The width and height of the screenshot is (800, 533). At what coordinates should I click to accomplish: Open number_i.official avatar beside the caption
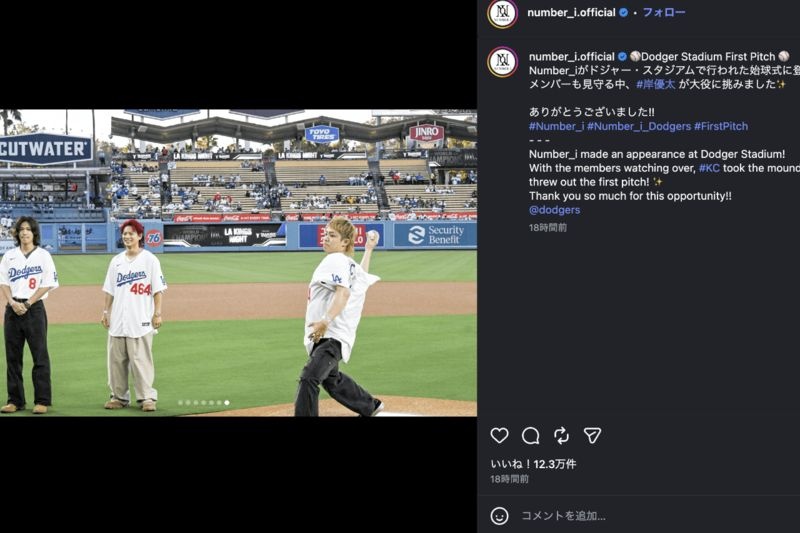coord(503,62)
